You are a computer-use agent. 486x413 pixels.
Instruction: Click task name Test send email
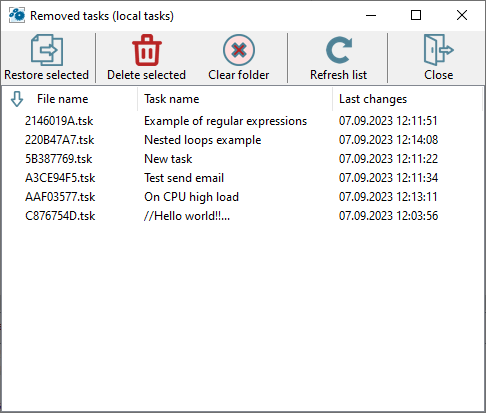[184, 178]
